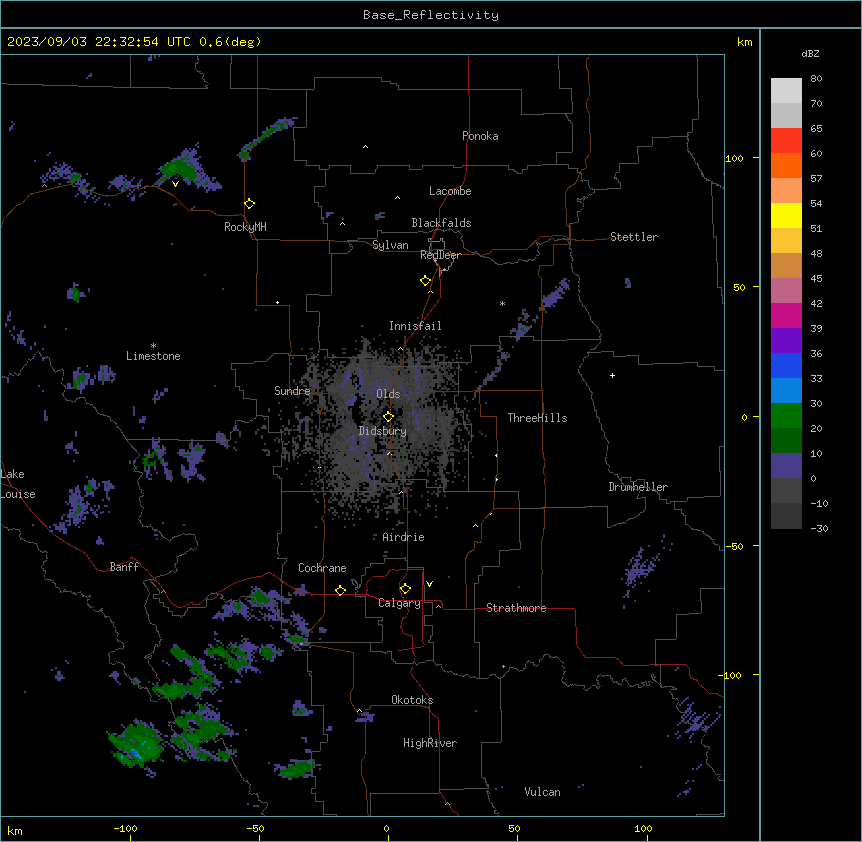
Task: Click the Strathmore label
Action: [x=516, y=608]
